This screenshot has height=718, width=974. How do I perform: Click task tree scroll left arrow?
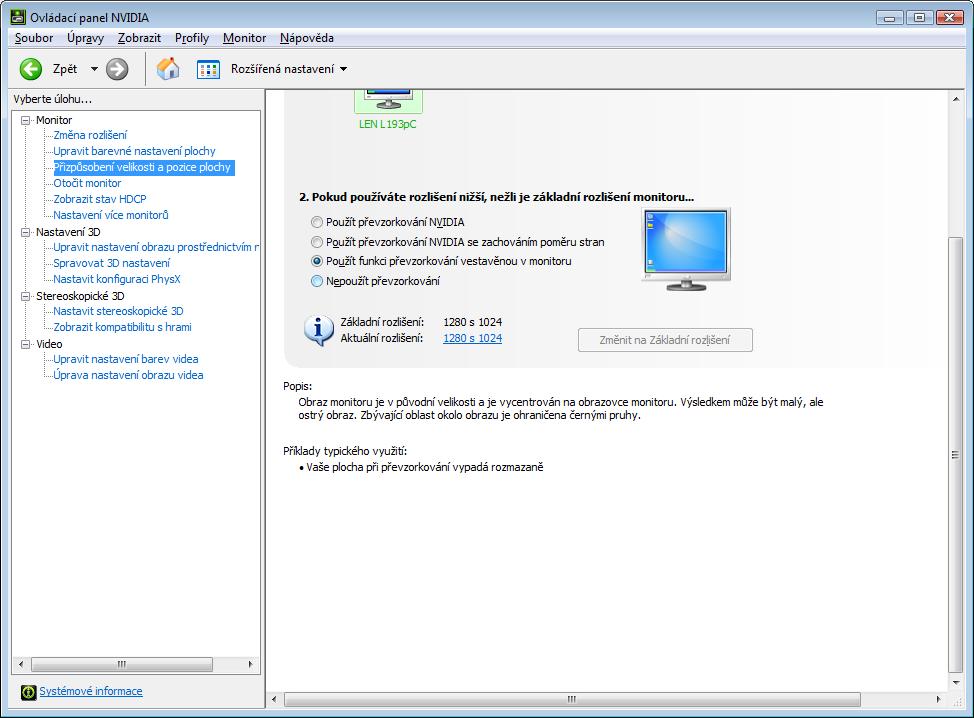pos(21,665)
